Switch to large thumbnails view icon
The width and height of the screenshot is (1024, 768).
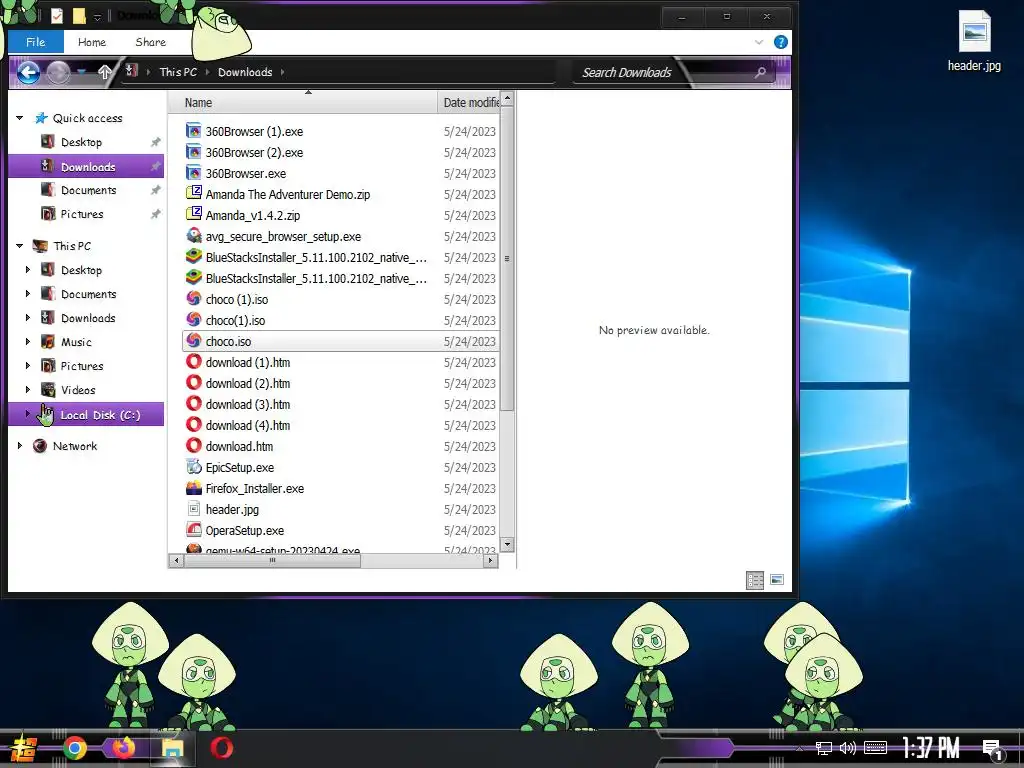click(776, 580)
